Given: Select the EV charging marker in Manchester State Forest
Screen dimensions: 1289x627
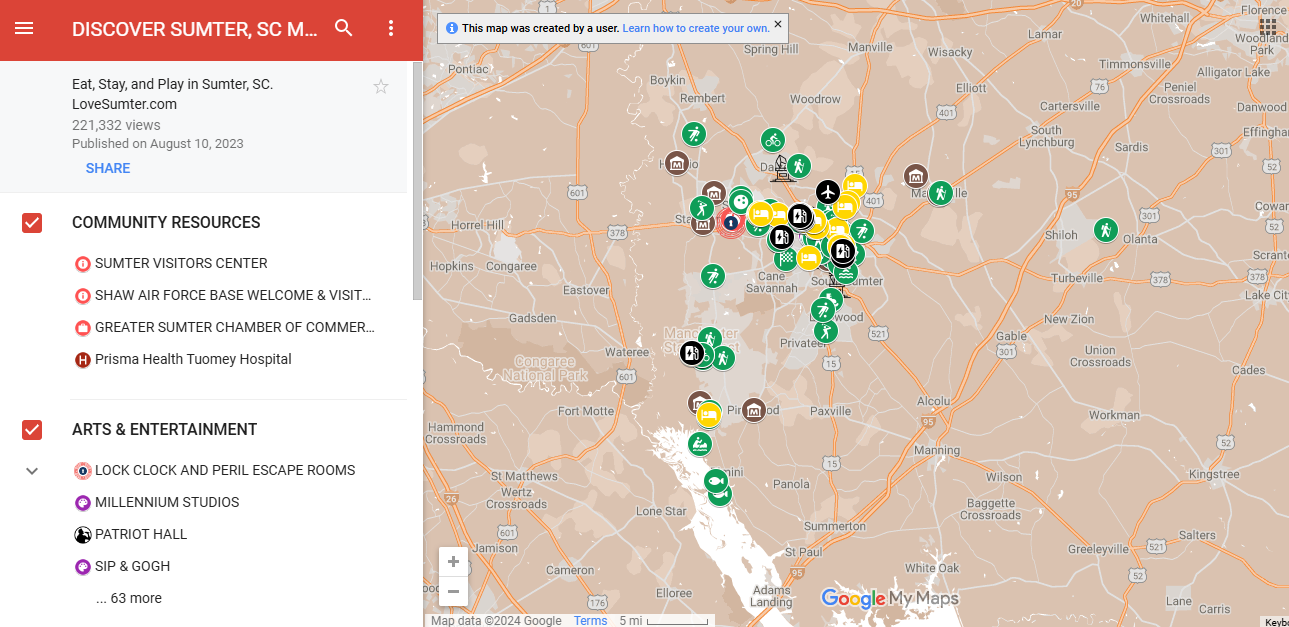Looking at the screenshot, I should tap(692, 352).
